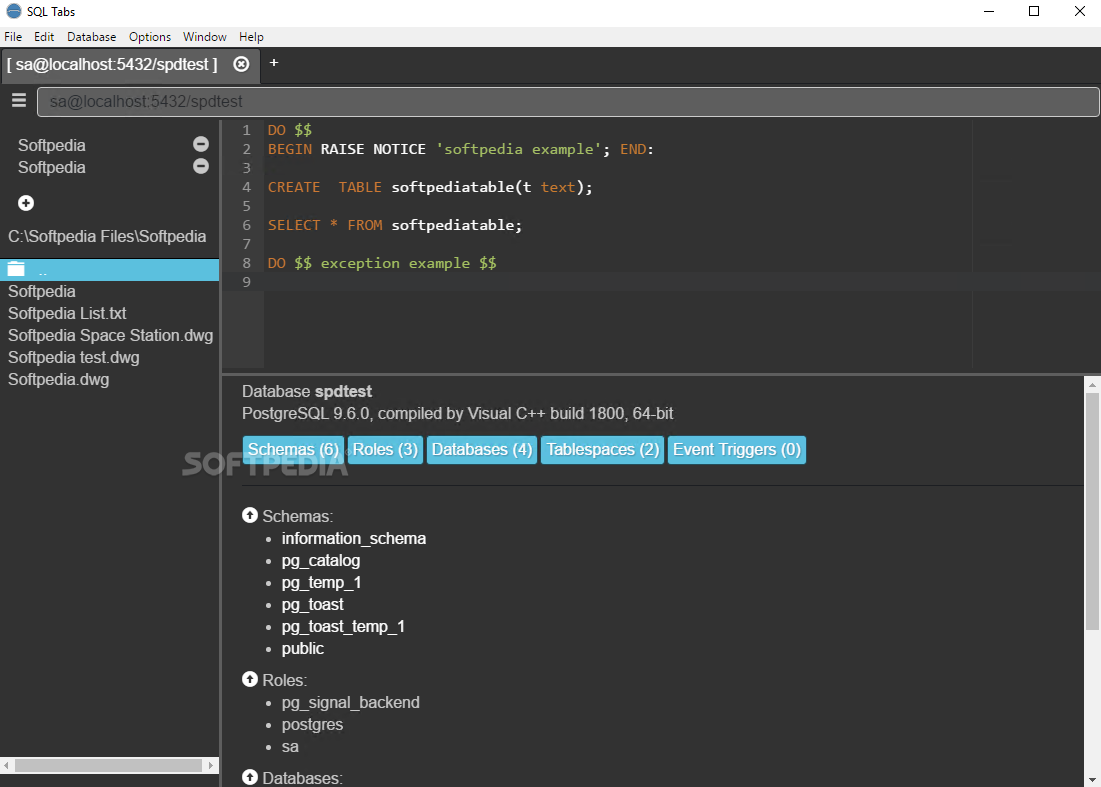
Task: Collapse the Schemas section arrow
Action: (x=250, y=515)
